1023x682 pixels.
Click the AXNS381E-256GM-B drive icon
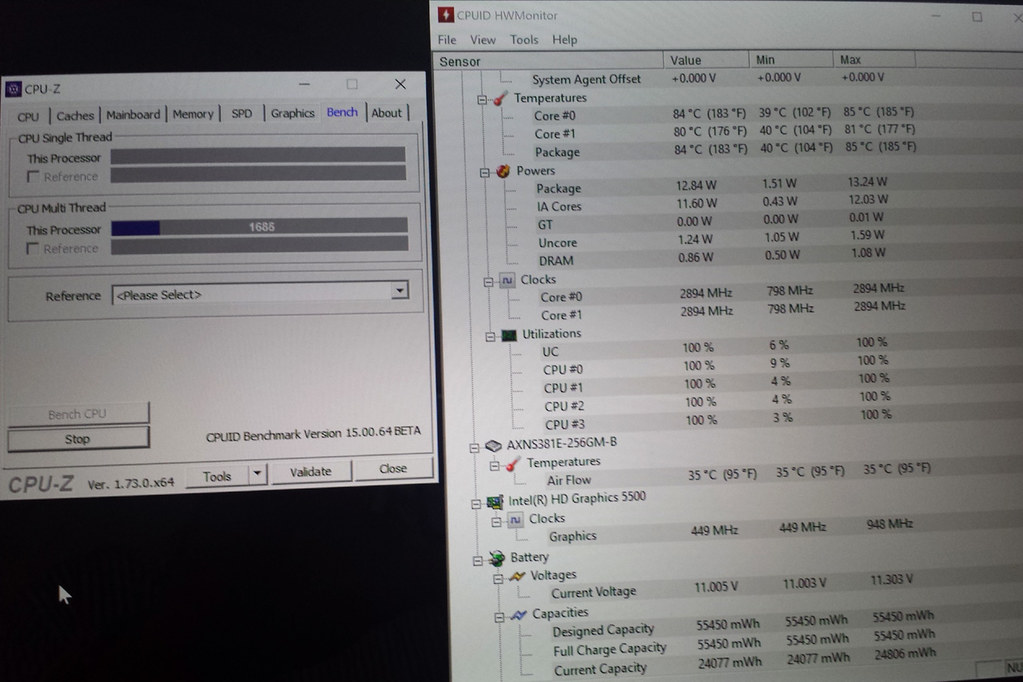click(493, 445)
